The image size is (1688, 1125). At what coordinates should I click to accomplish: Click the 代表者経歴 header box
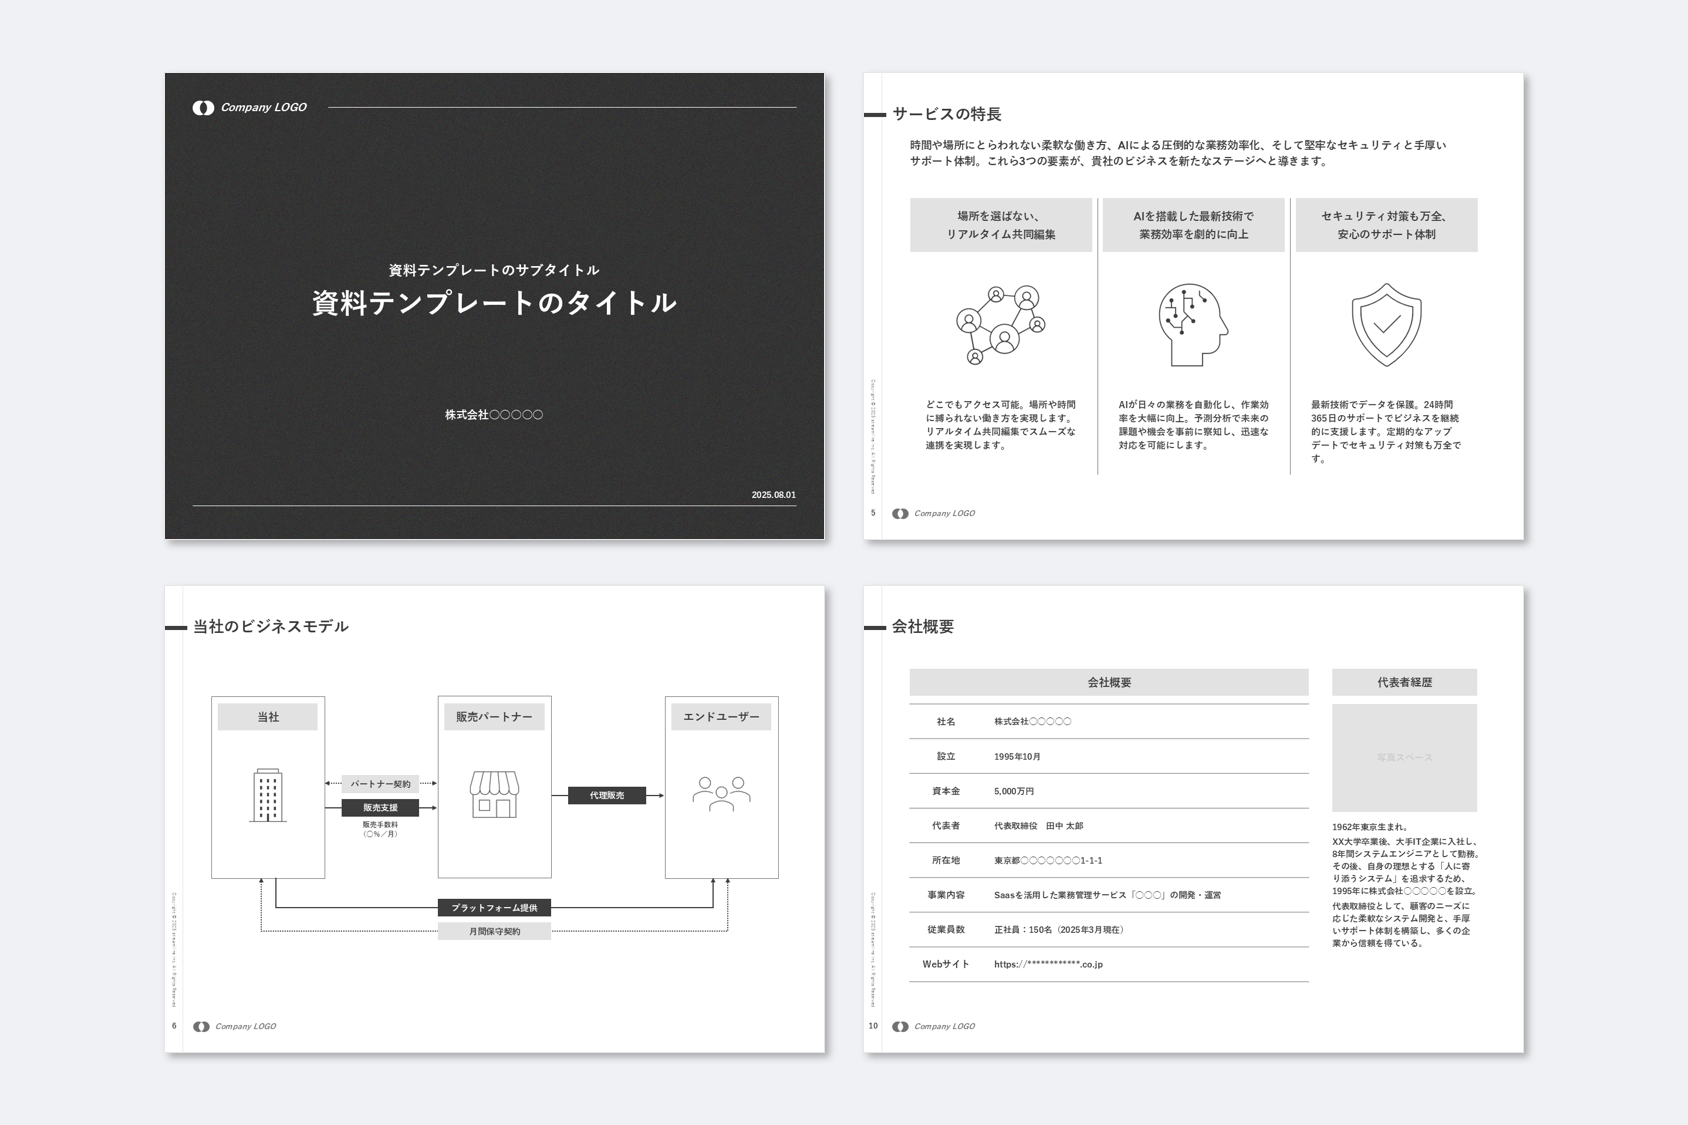tap(1404, 683)
